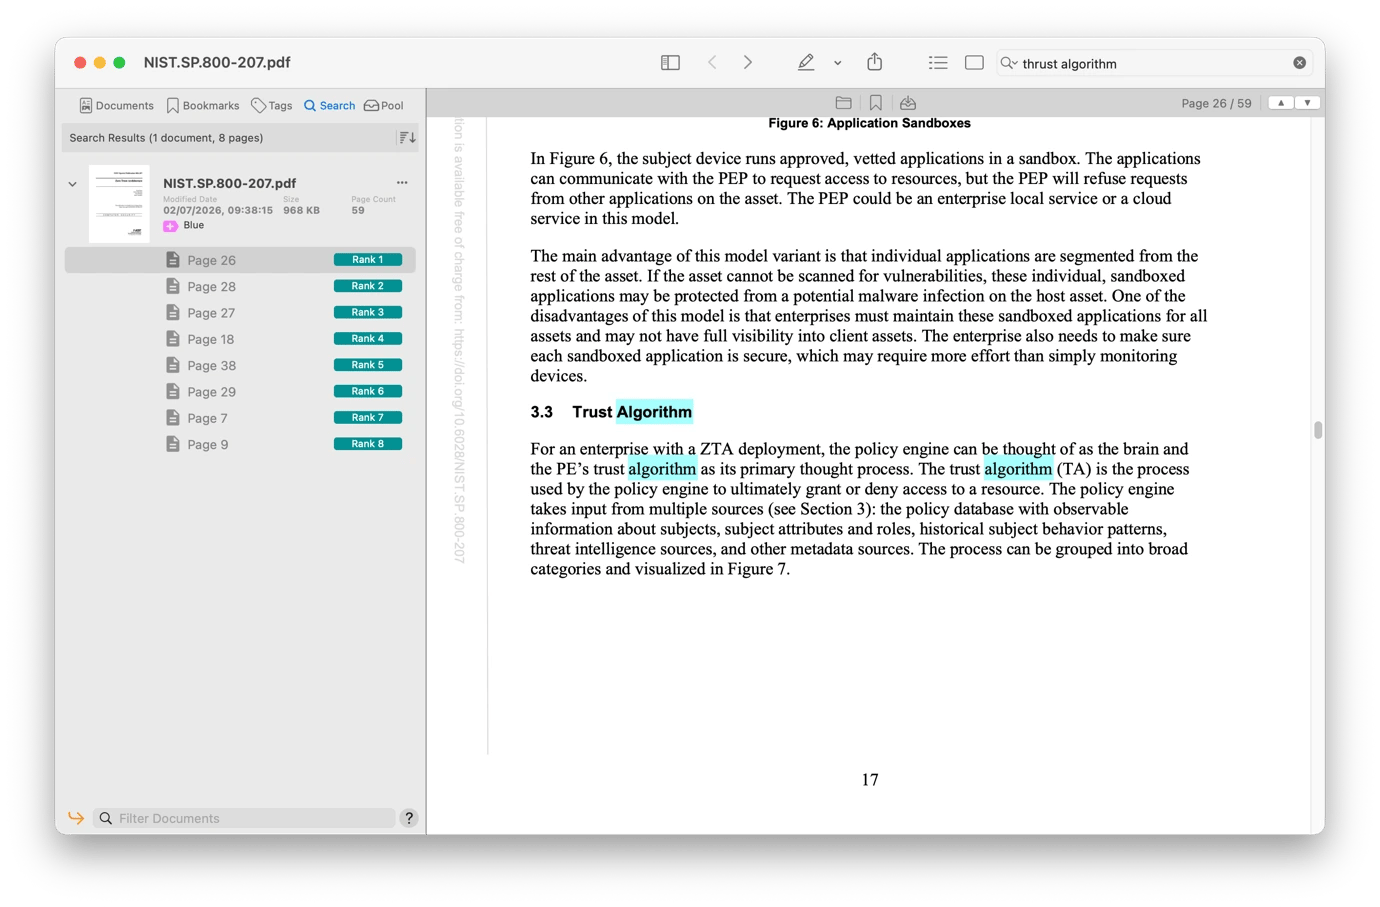The height and width of the screenshot is (907, 1380).
Task: Jump to next page with down arrow
Action: click(1308, 103)
